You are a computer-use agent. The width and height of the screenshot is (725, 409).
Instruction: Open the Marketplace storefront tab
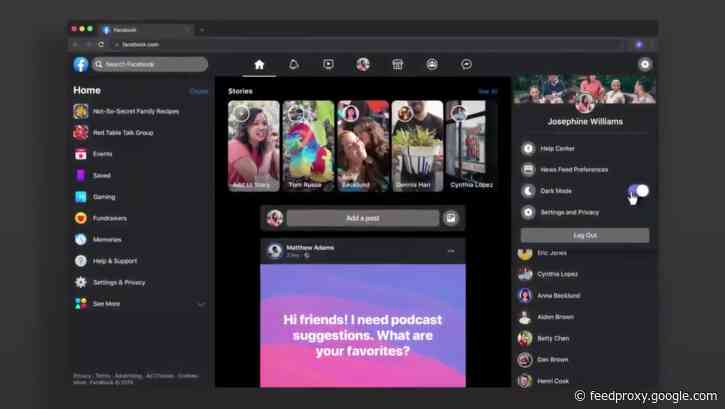[x=398, y=65]
